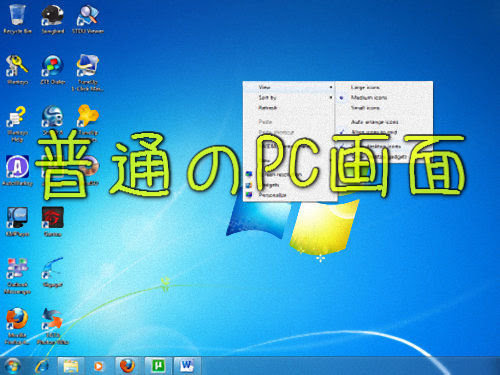The width and height of the screenshot is (500, 375).
Task: Open the KMPlayer desktop shortcut
Action: 17,222
